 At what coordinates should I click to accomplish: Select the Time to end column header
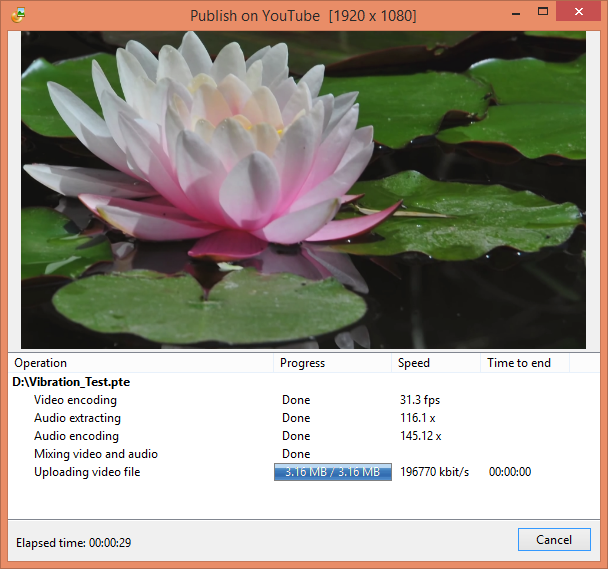[x=518, y=363]
